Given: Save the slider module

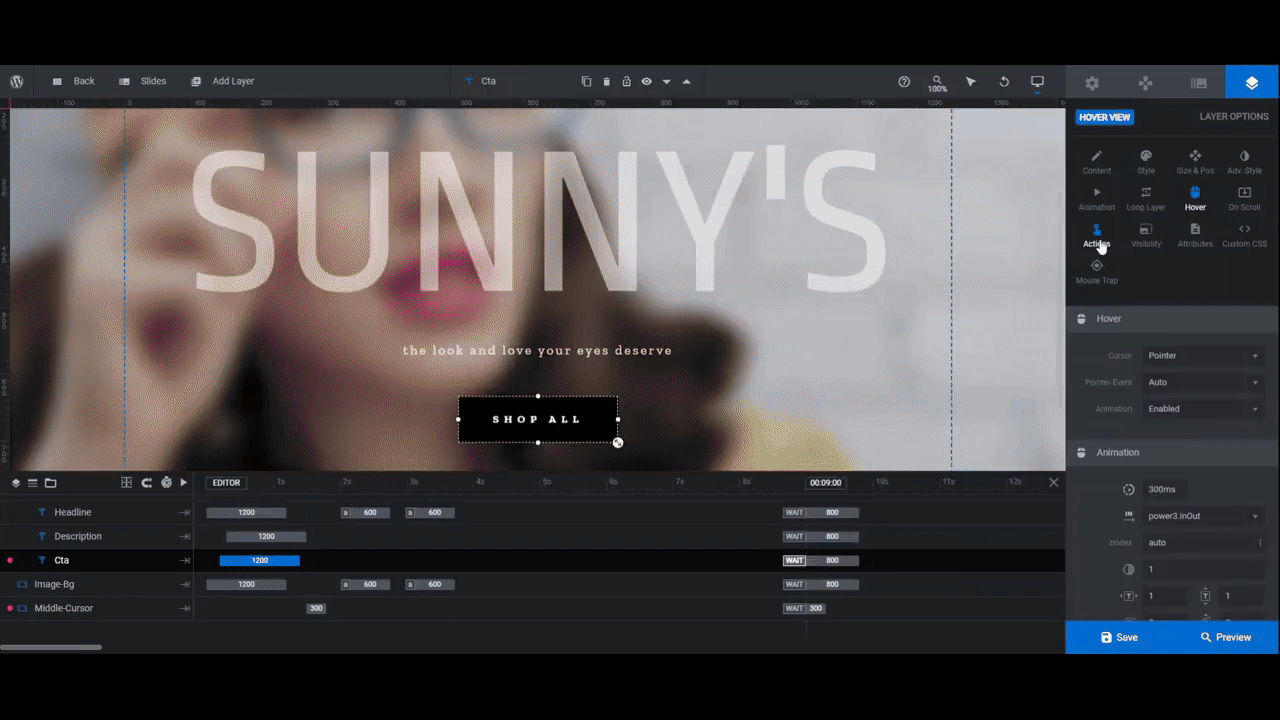Looking at the screenshot, I should pyautogui.click(x=1119, y=637).
